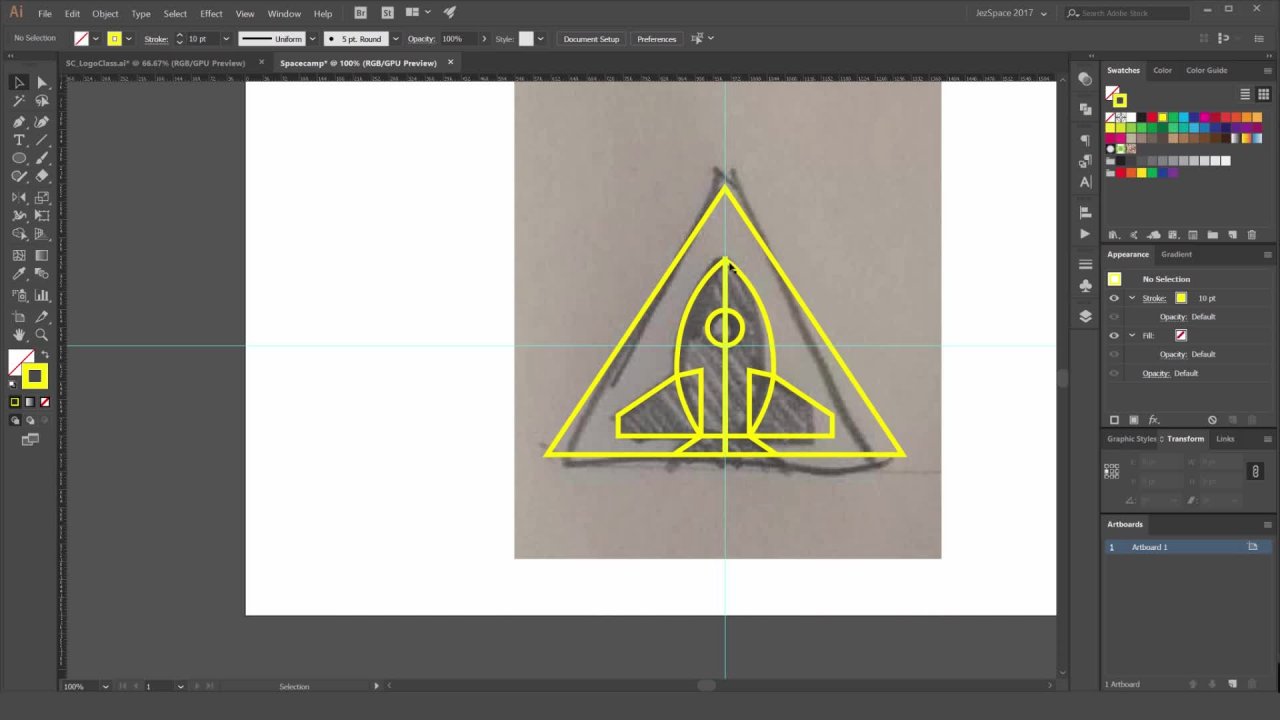Switch to the SC_LogoClass.ai document tab
This screenshot has height=720, width=1280.
point(155,63)
